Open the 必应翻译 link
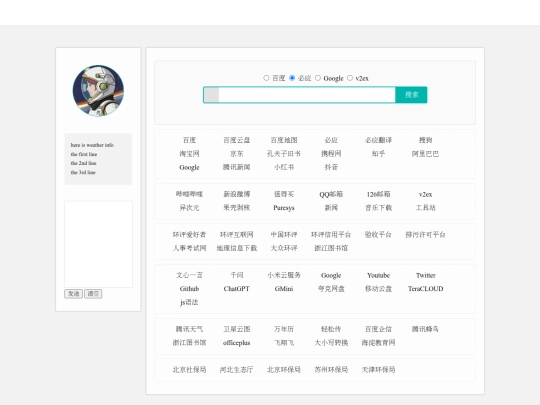Viewport: 540px width, 405px height. pos(378,140)
